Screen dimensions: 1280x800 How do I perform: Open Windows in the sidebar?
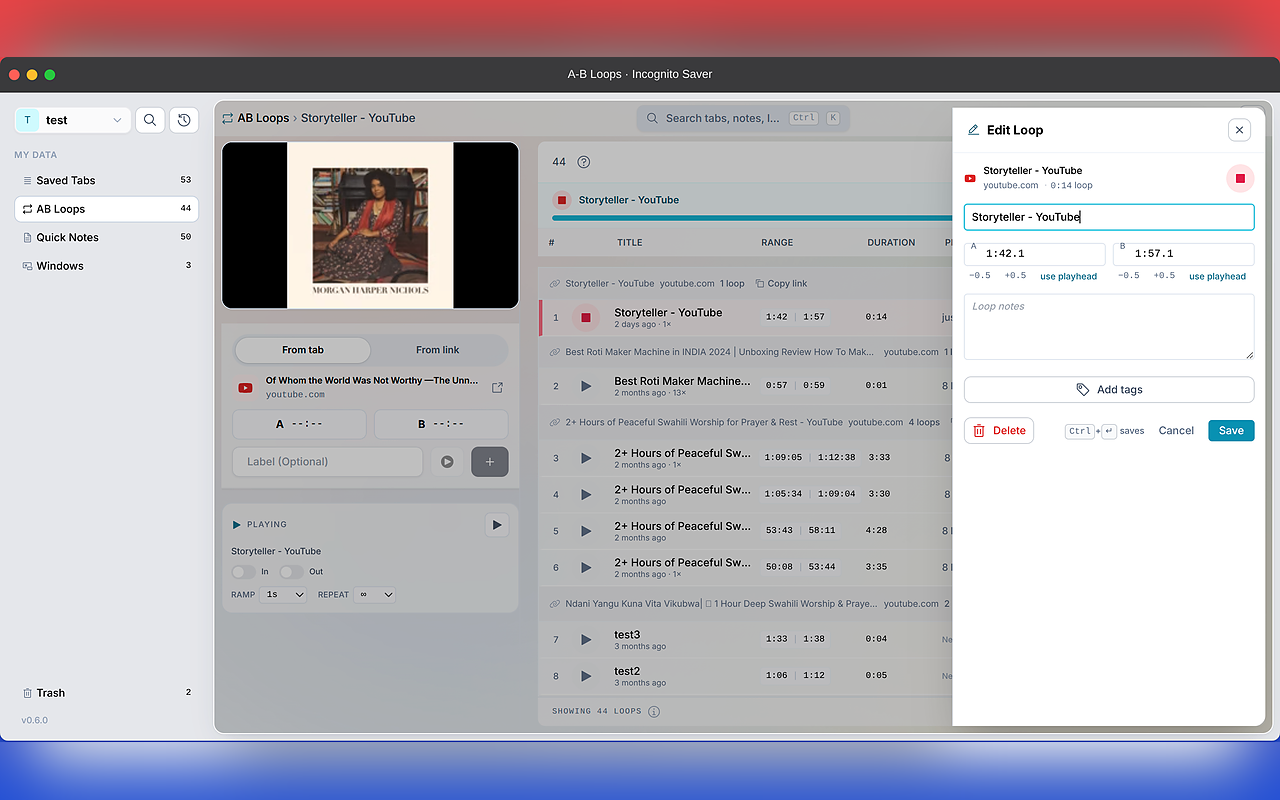click(106, 266)
